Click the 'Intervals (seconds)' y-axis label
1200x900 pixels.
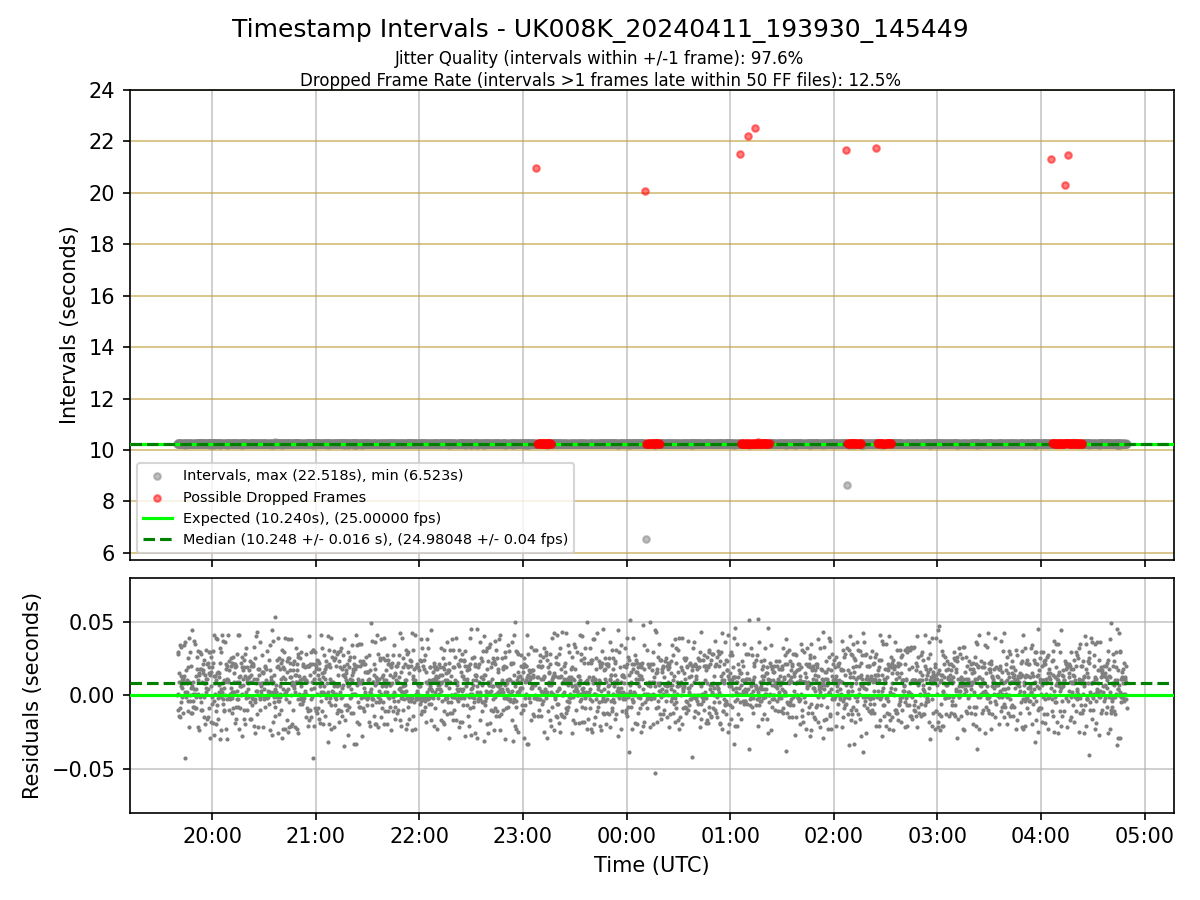coord(68,325)
